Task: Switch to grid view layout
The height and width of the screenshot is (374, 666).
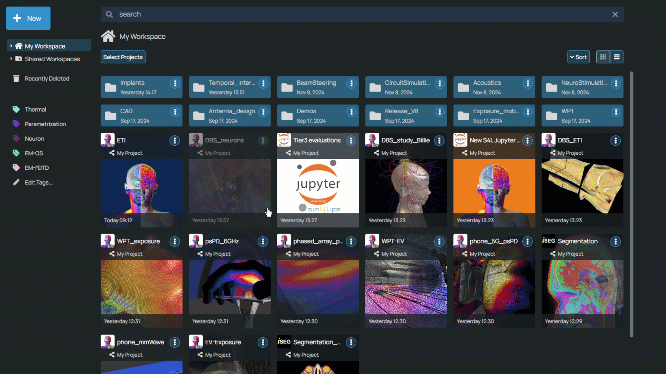Action: pyautogui.click(x=603, y=57)
